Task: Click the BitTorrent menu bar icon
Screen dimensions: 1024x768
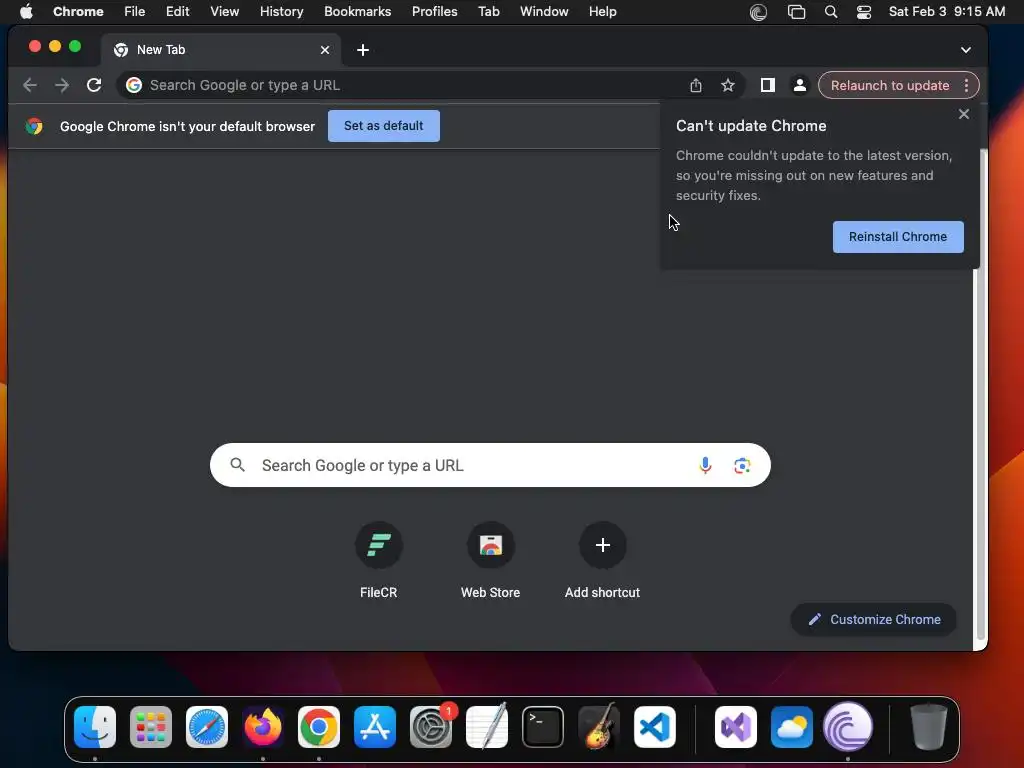Action: [758, 12]
